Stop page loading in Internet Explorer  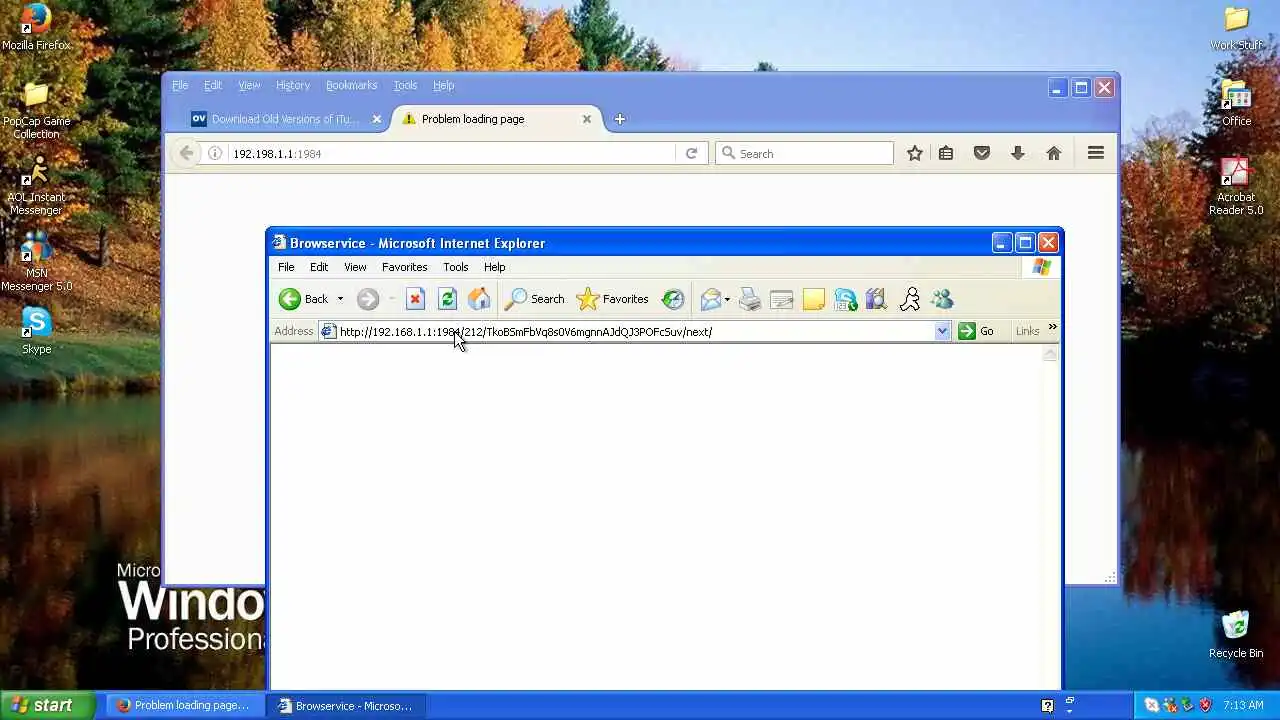pyautogui.click(x=415, y=299)
